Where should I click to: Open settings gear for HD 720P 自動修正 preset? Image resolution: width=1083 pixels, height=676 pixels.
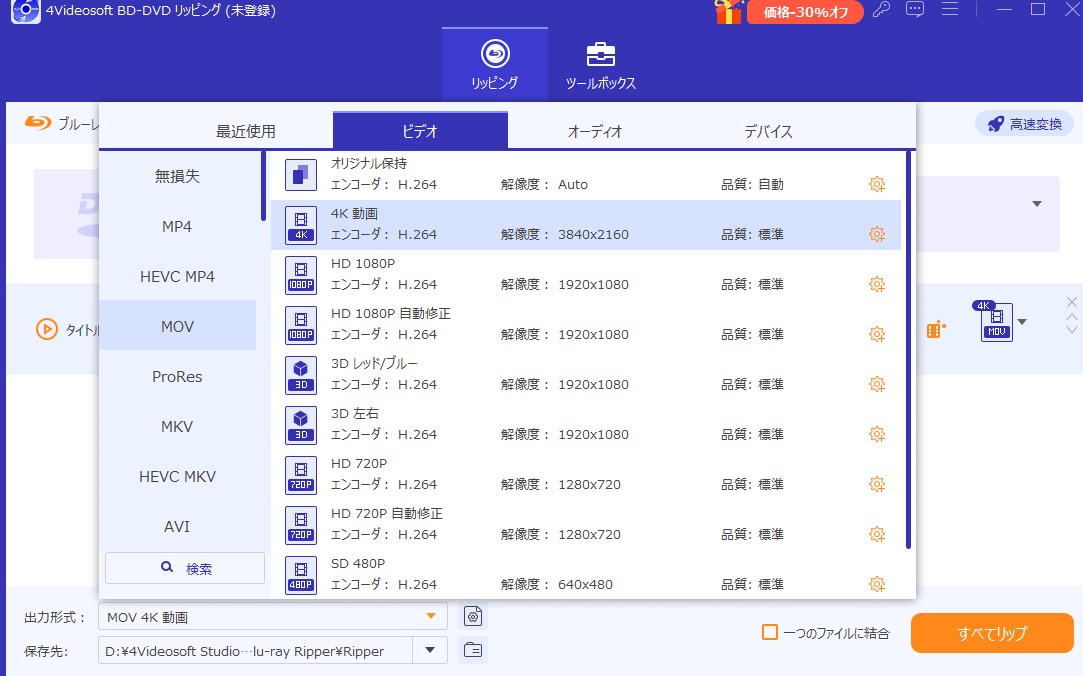(876, 534)
